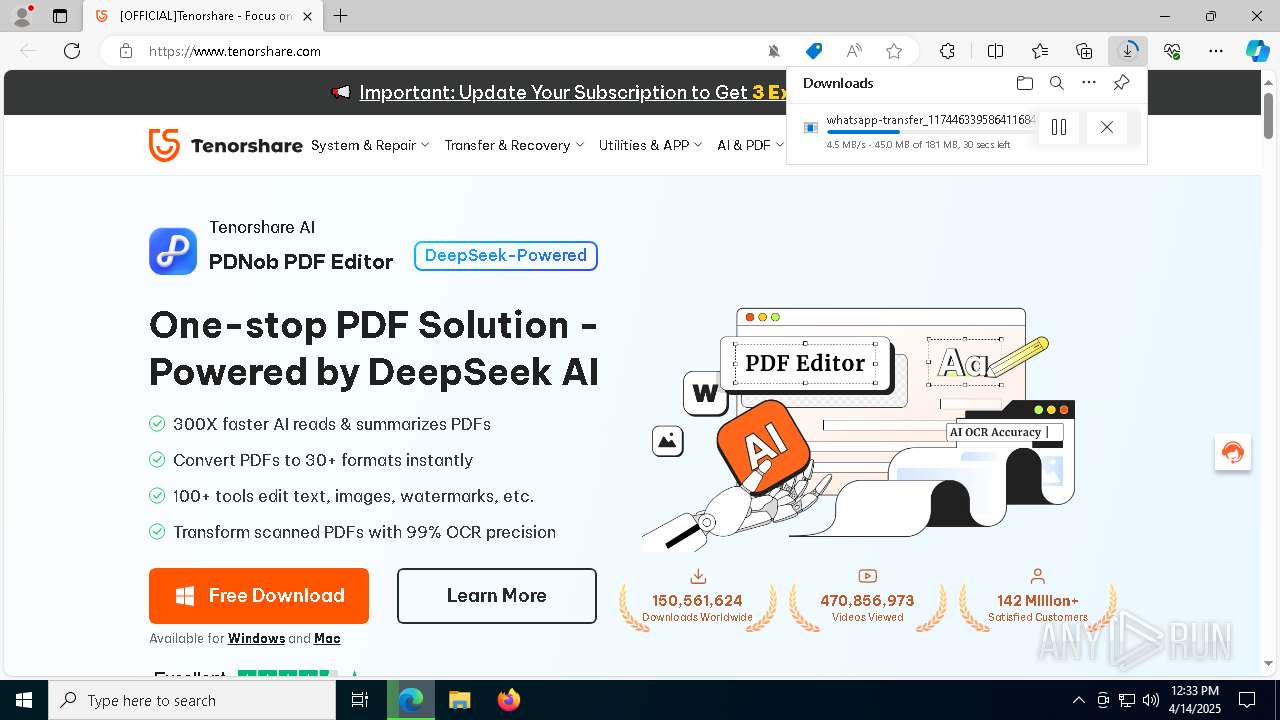Click "470,856,973" videos viewed statistic
This screenshot has width=1280, height=720.
[x=867, y=601]
